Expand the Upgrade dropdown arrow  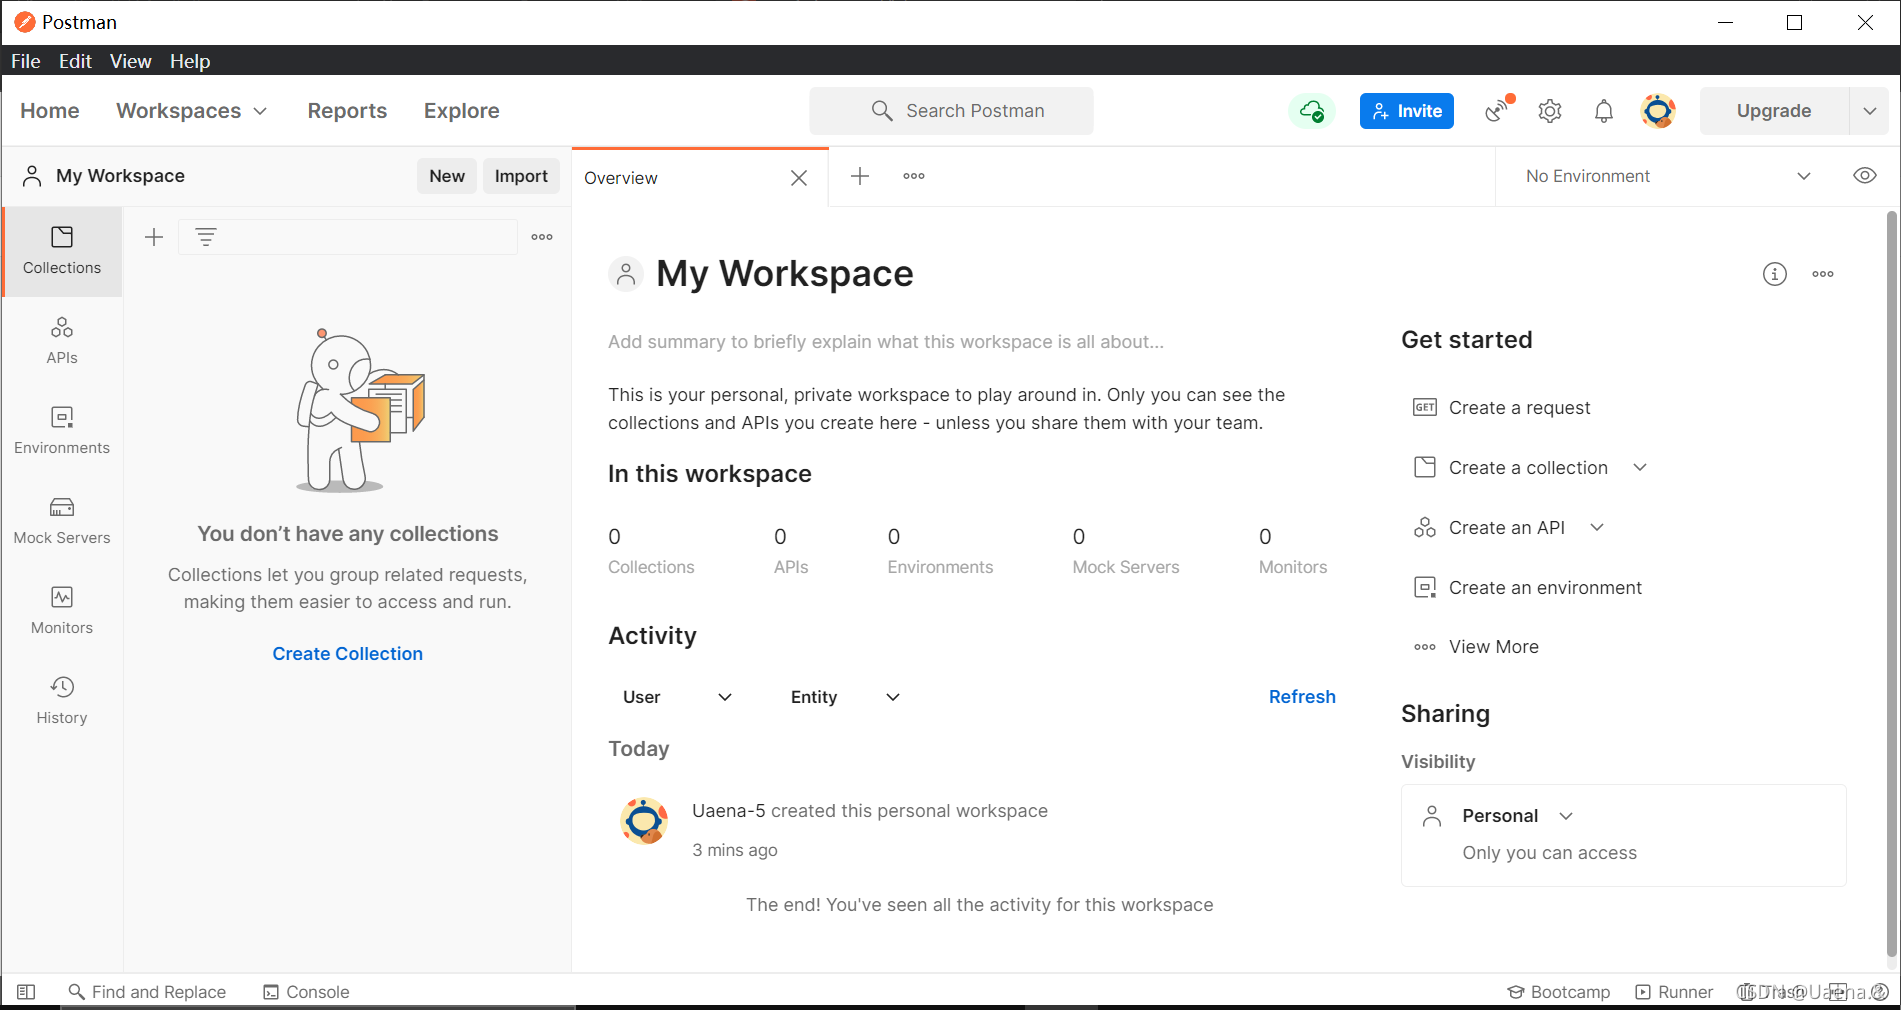pos(1870,111)
